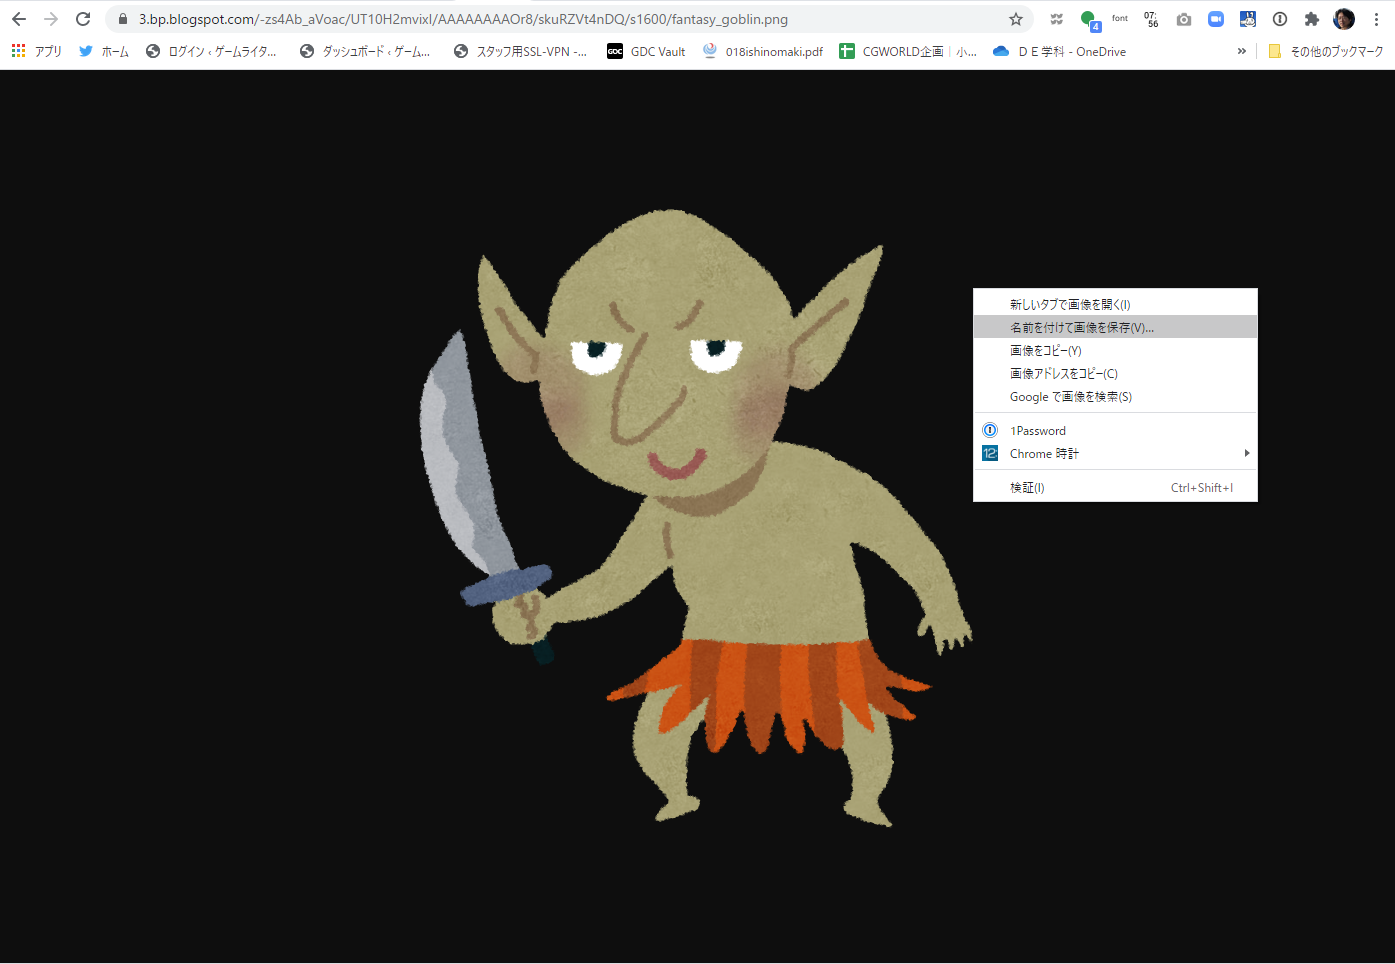Choose 新しいタブで画像を開く in context menu

1115,304
